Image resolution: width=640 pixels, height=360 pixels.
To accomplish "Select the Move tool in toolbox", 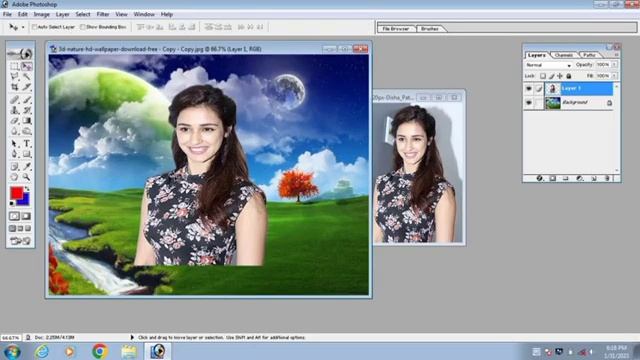I will tap(27, 66).
